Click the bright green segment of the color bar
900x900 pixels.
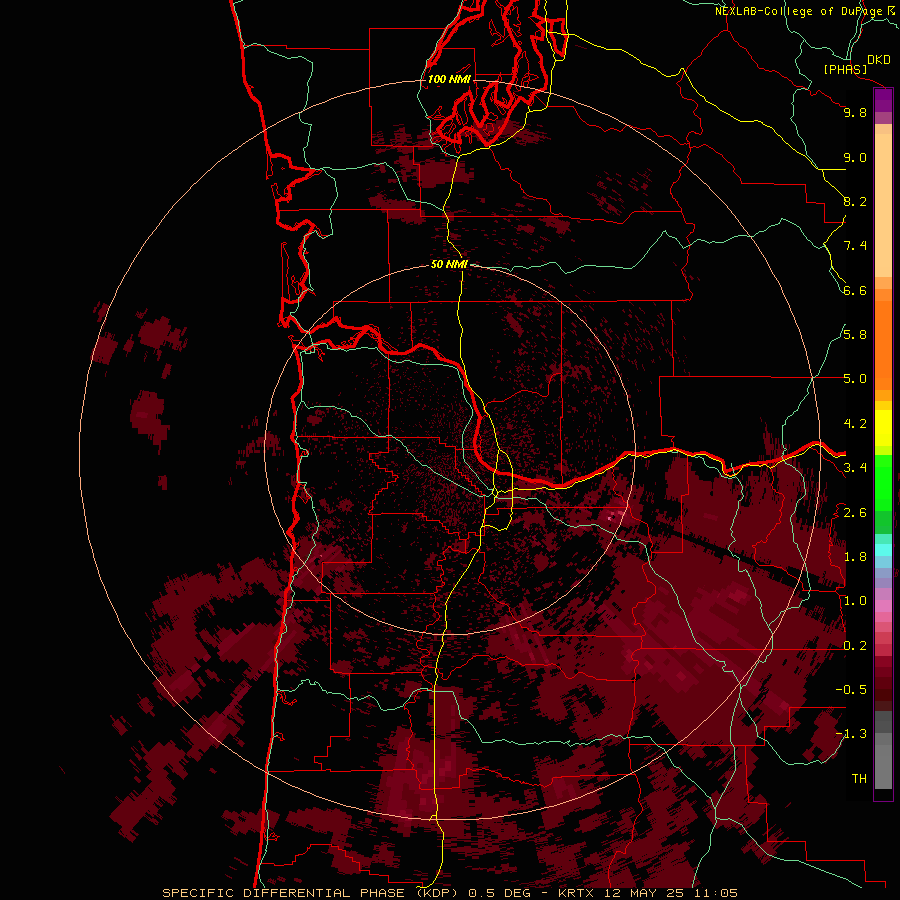point(883,482)
